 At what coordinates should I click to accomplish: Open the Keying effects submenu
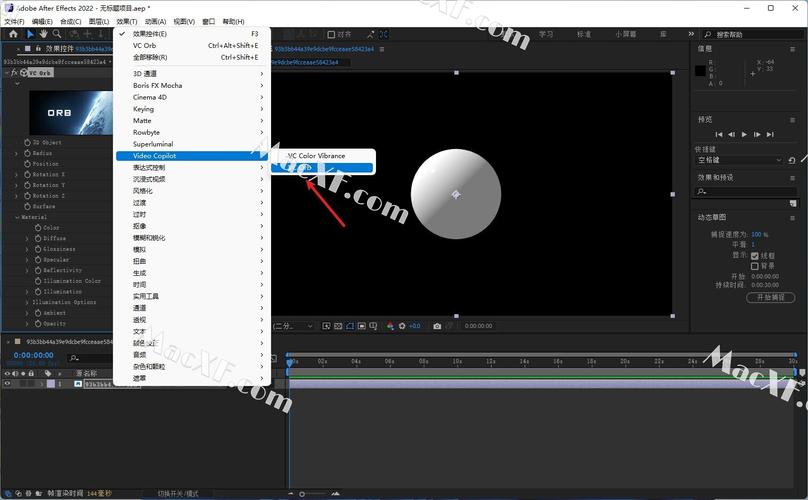coord(192,109)
